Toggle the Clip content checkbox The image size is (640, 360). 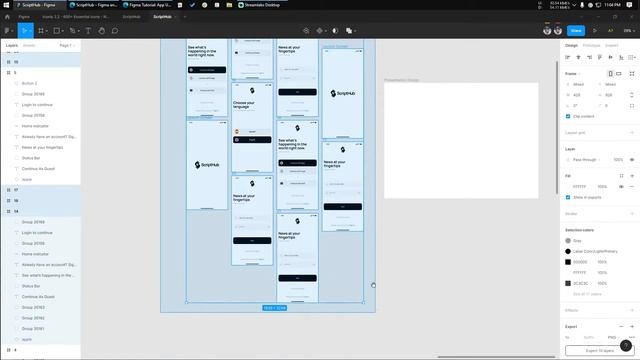point(568,116)
